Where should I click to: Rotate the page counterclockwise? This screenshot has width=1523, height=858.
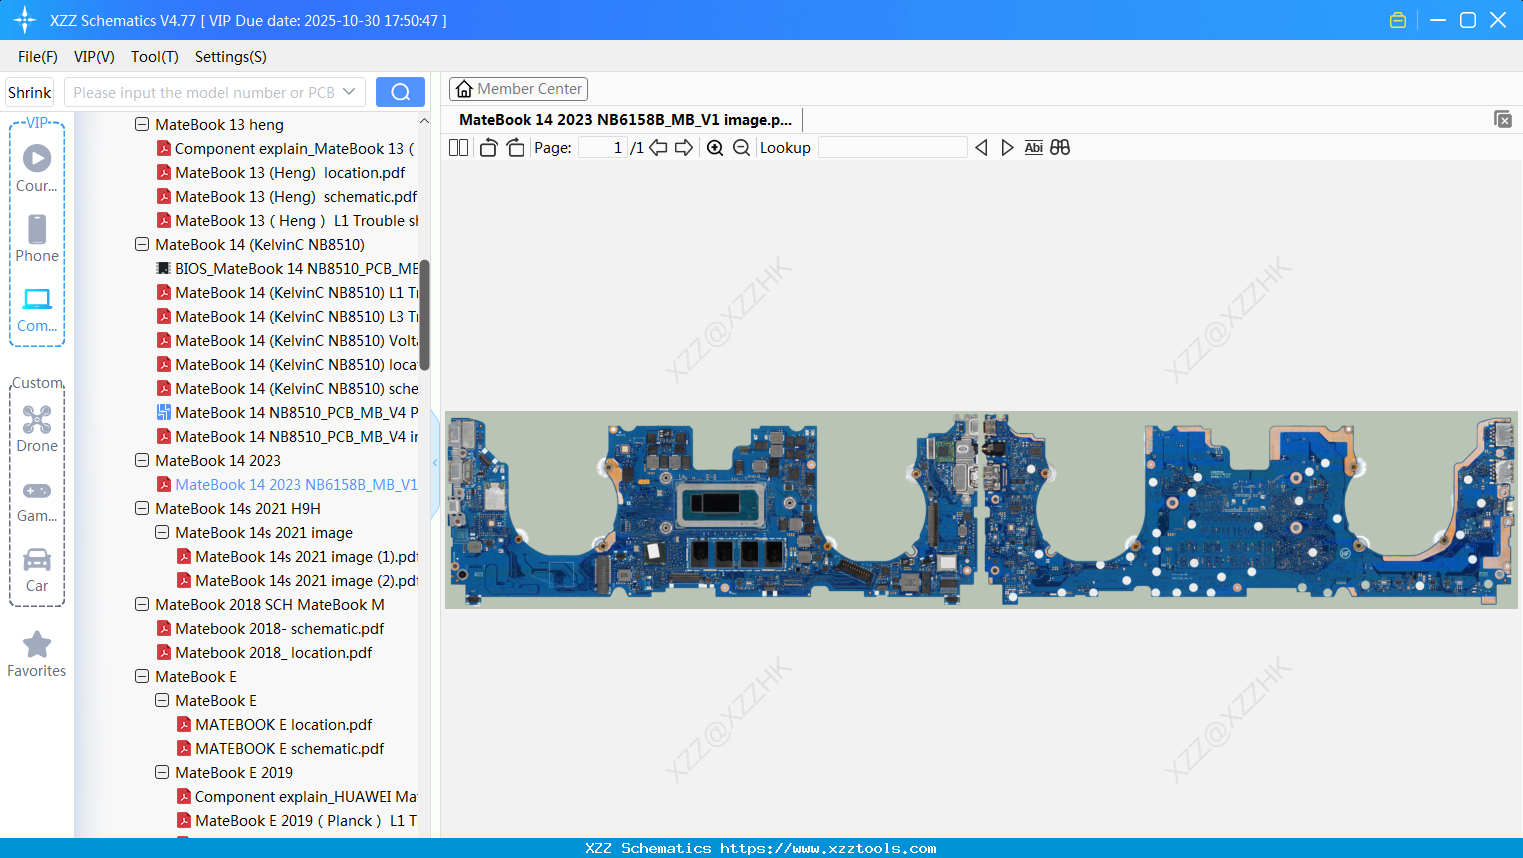[488, 148]
